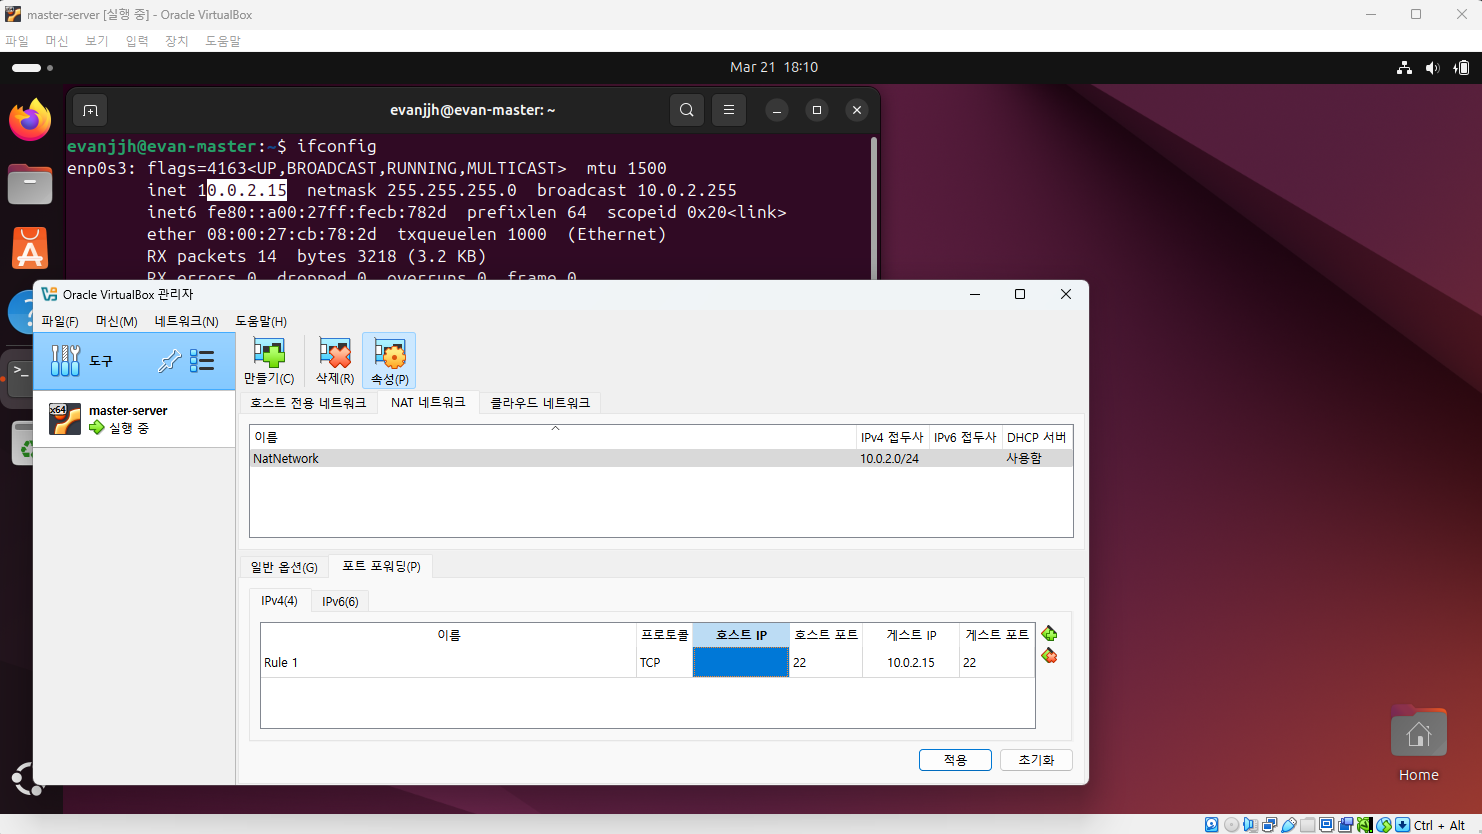Image resolution: width=1482 pixels, height=834 pixels.
Task: Click the network adapter status icon
Action: click(x=1269, y=825)
